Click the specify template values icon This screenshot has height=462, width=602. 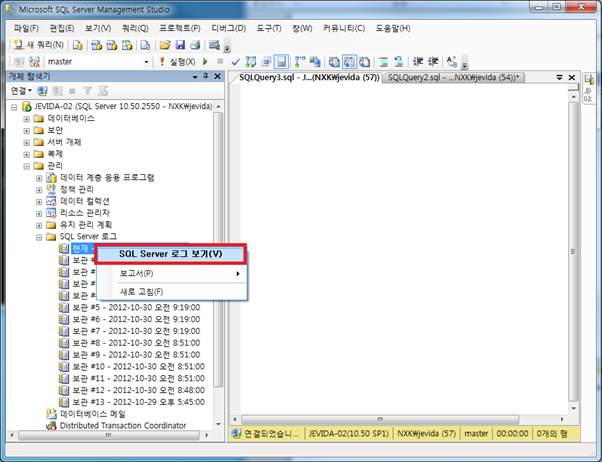(452, 61)
